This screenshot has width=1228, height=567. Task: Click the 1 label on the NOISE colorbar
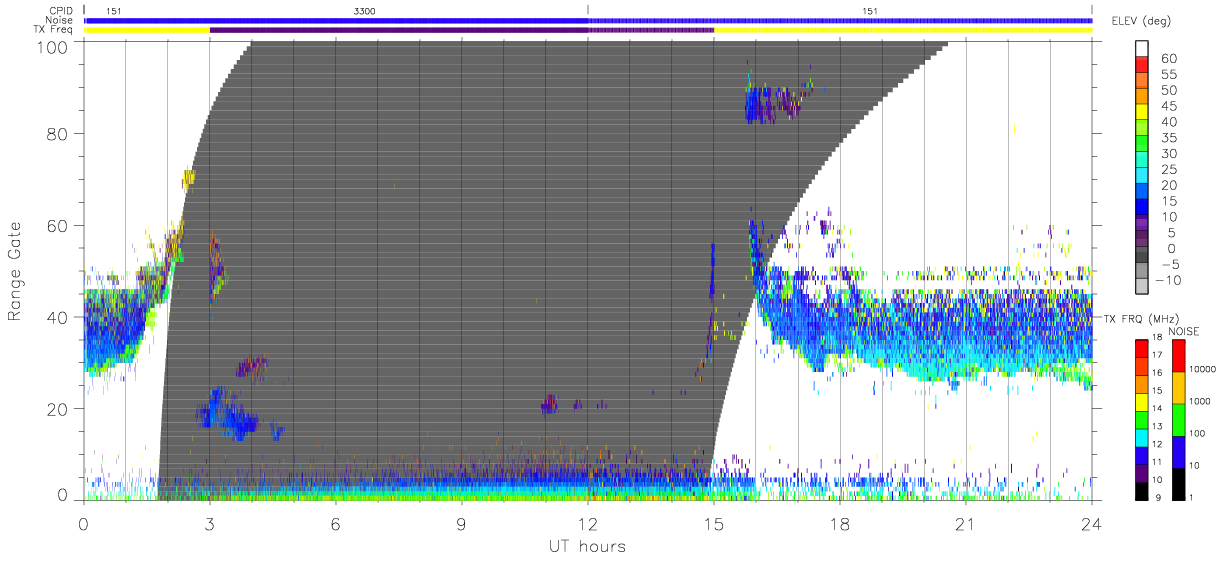1192,498
